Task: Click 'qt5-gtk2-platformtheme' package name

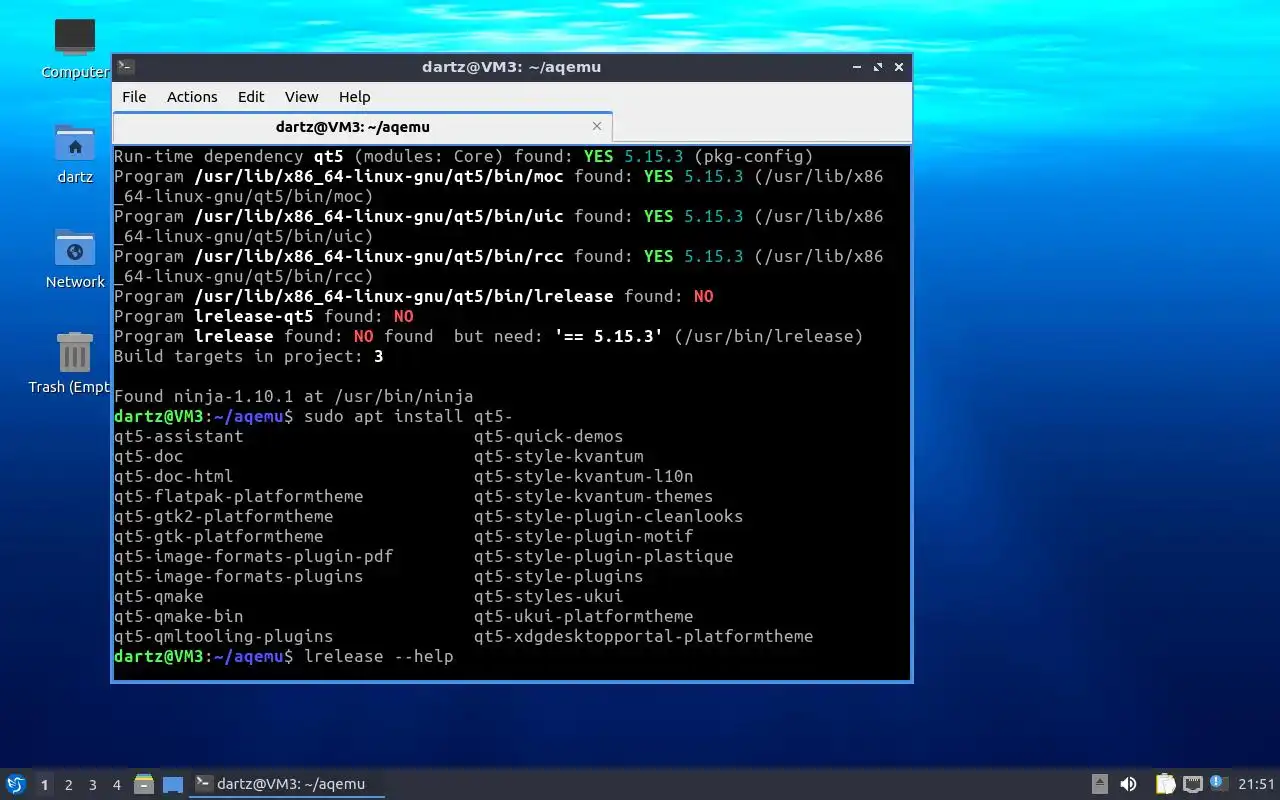Action: (224, 517)
